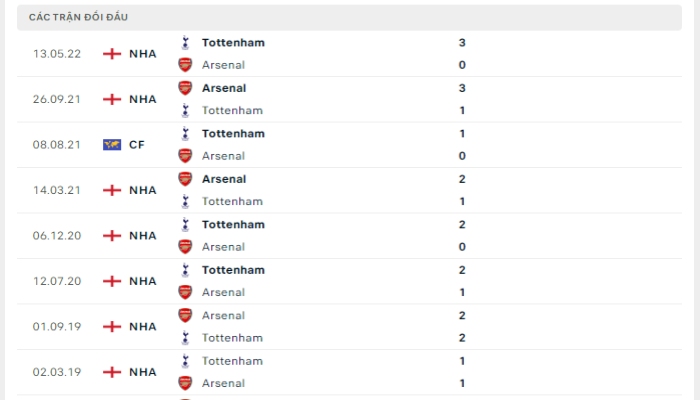Open Tottenham team link in 08.08.21 match
700x400 pixels.
[233, 133]
